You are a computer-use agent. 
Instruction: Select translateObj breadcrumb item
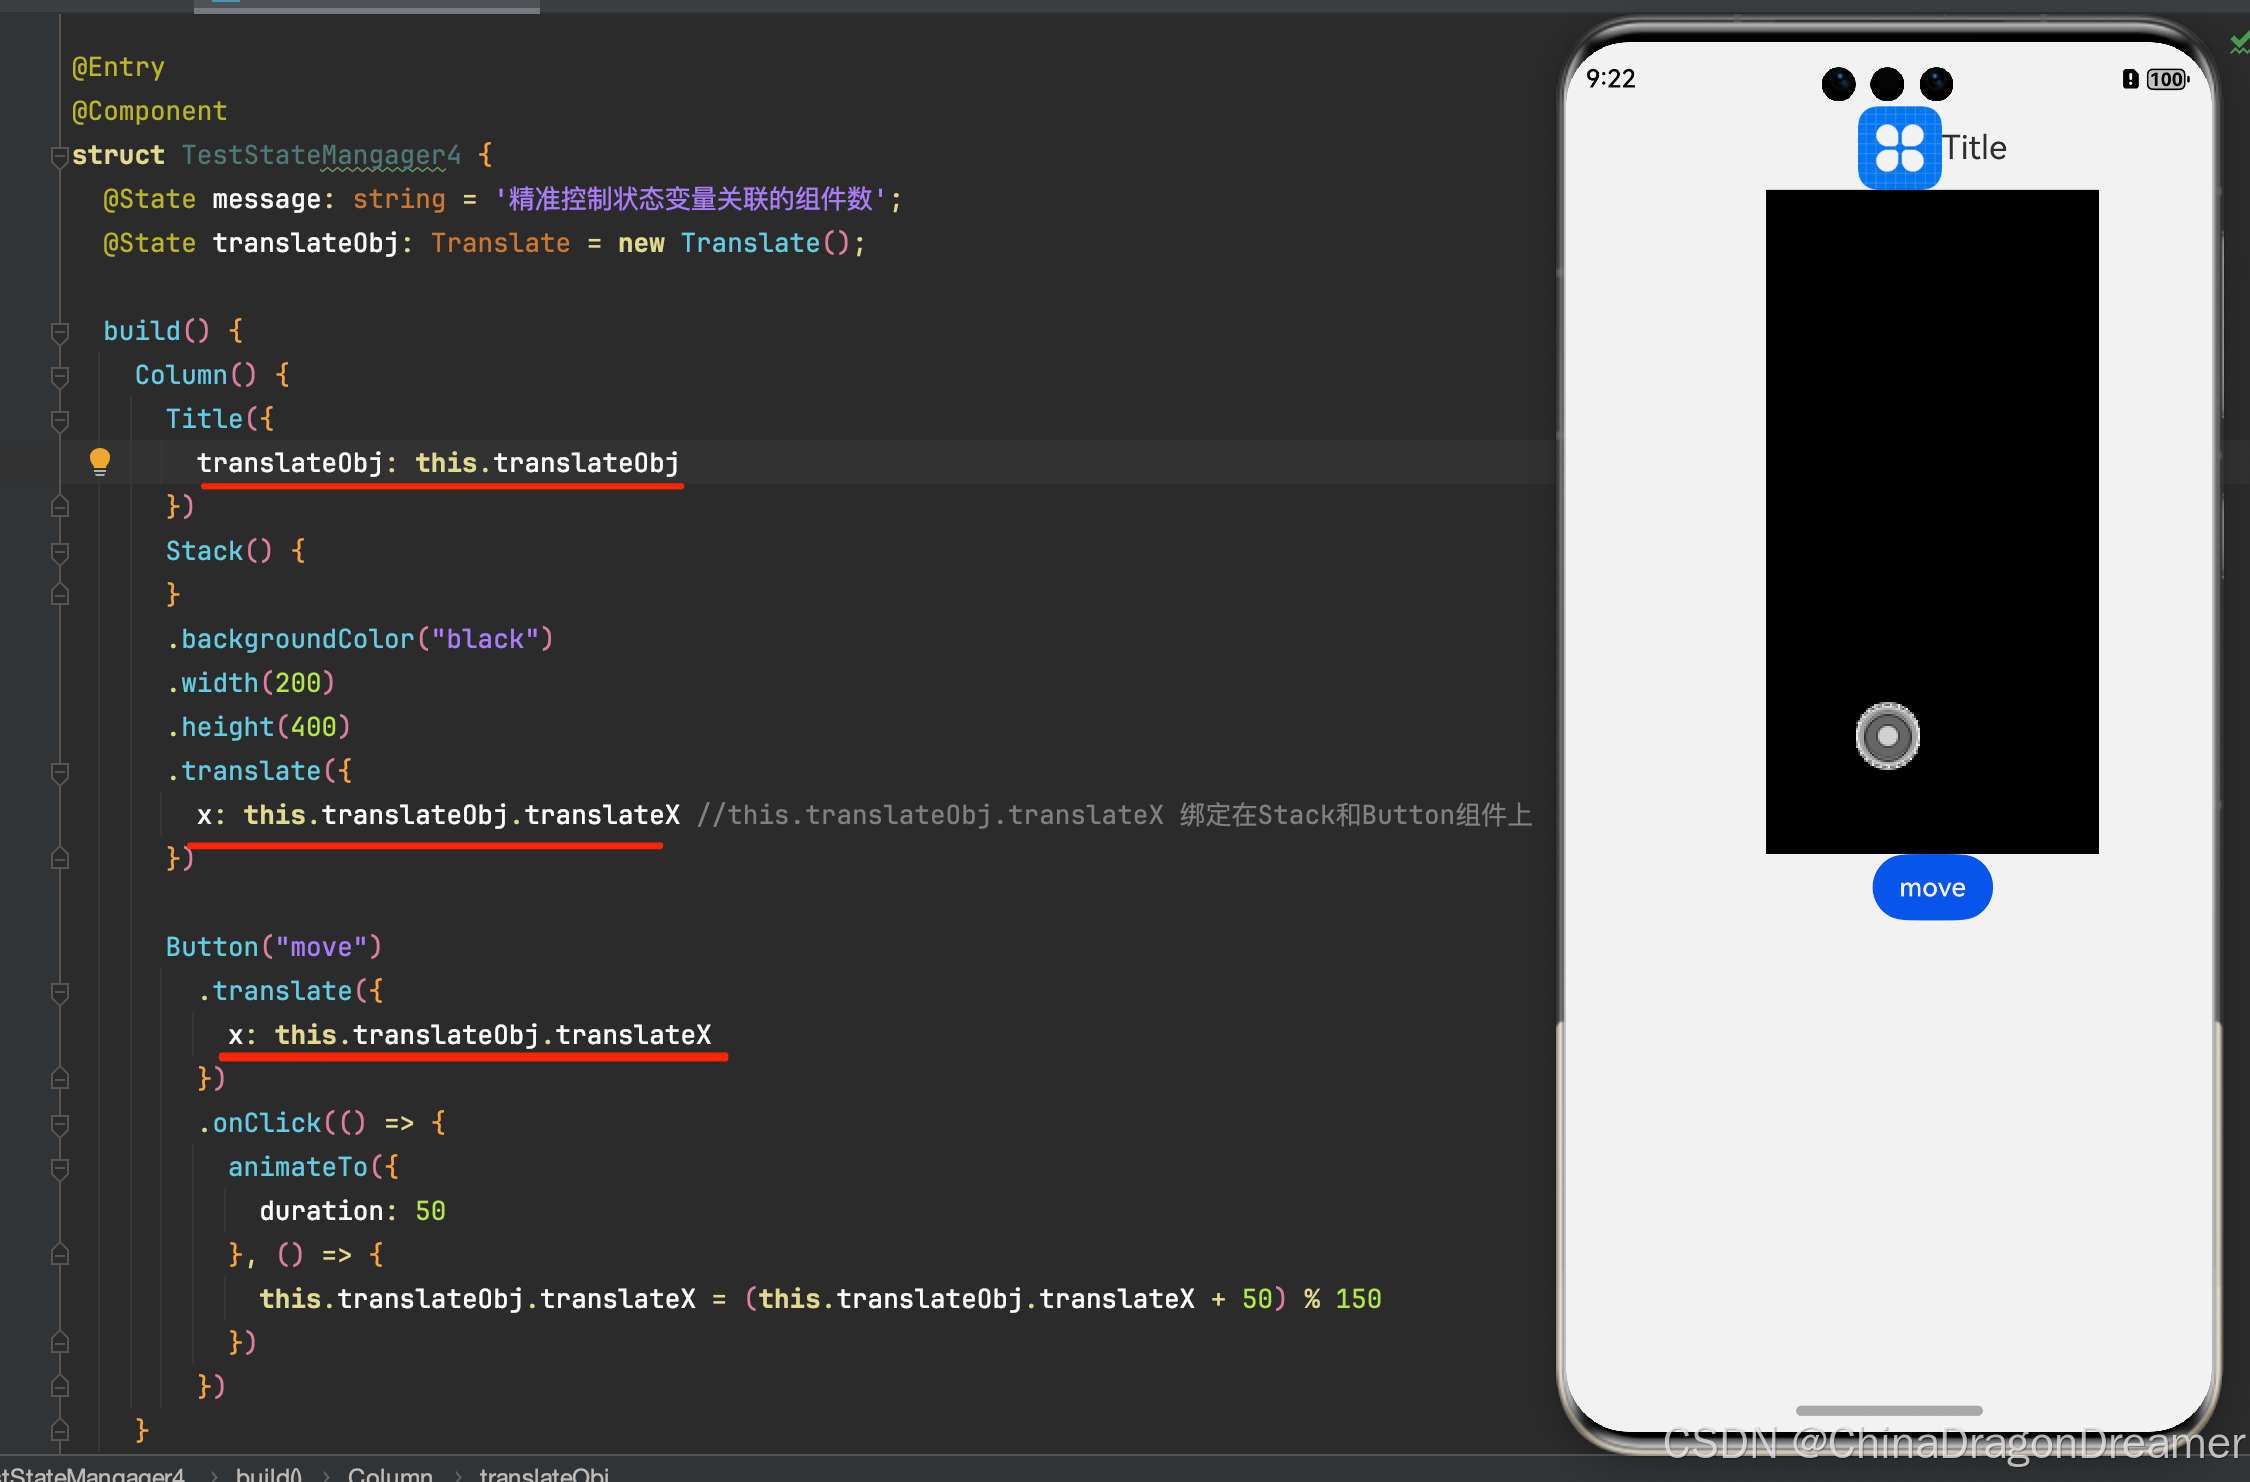point(543,1474)
